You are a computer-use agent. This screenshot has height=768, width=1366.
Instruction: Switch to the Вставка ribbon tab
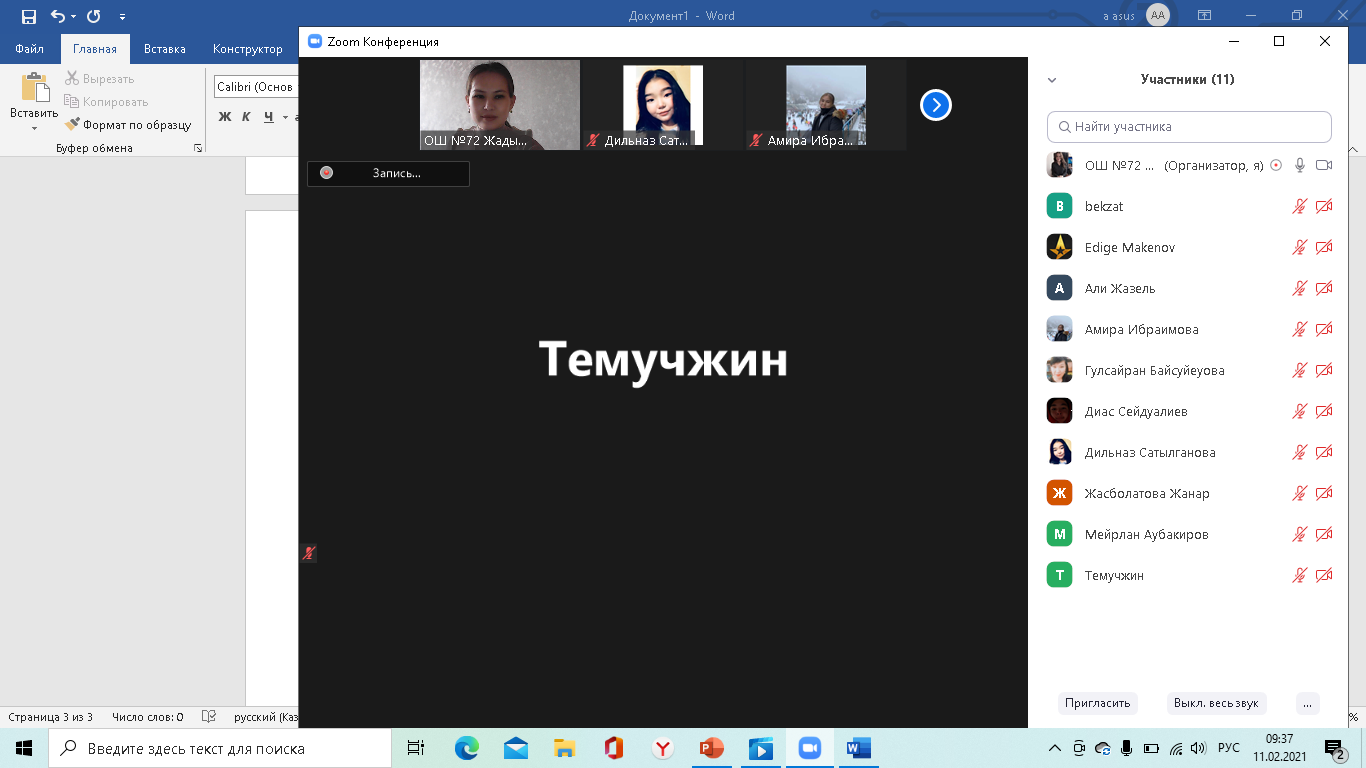[x=164, y=49]
